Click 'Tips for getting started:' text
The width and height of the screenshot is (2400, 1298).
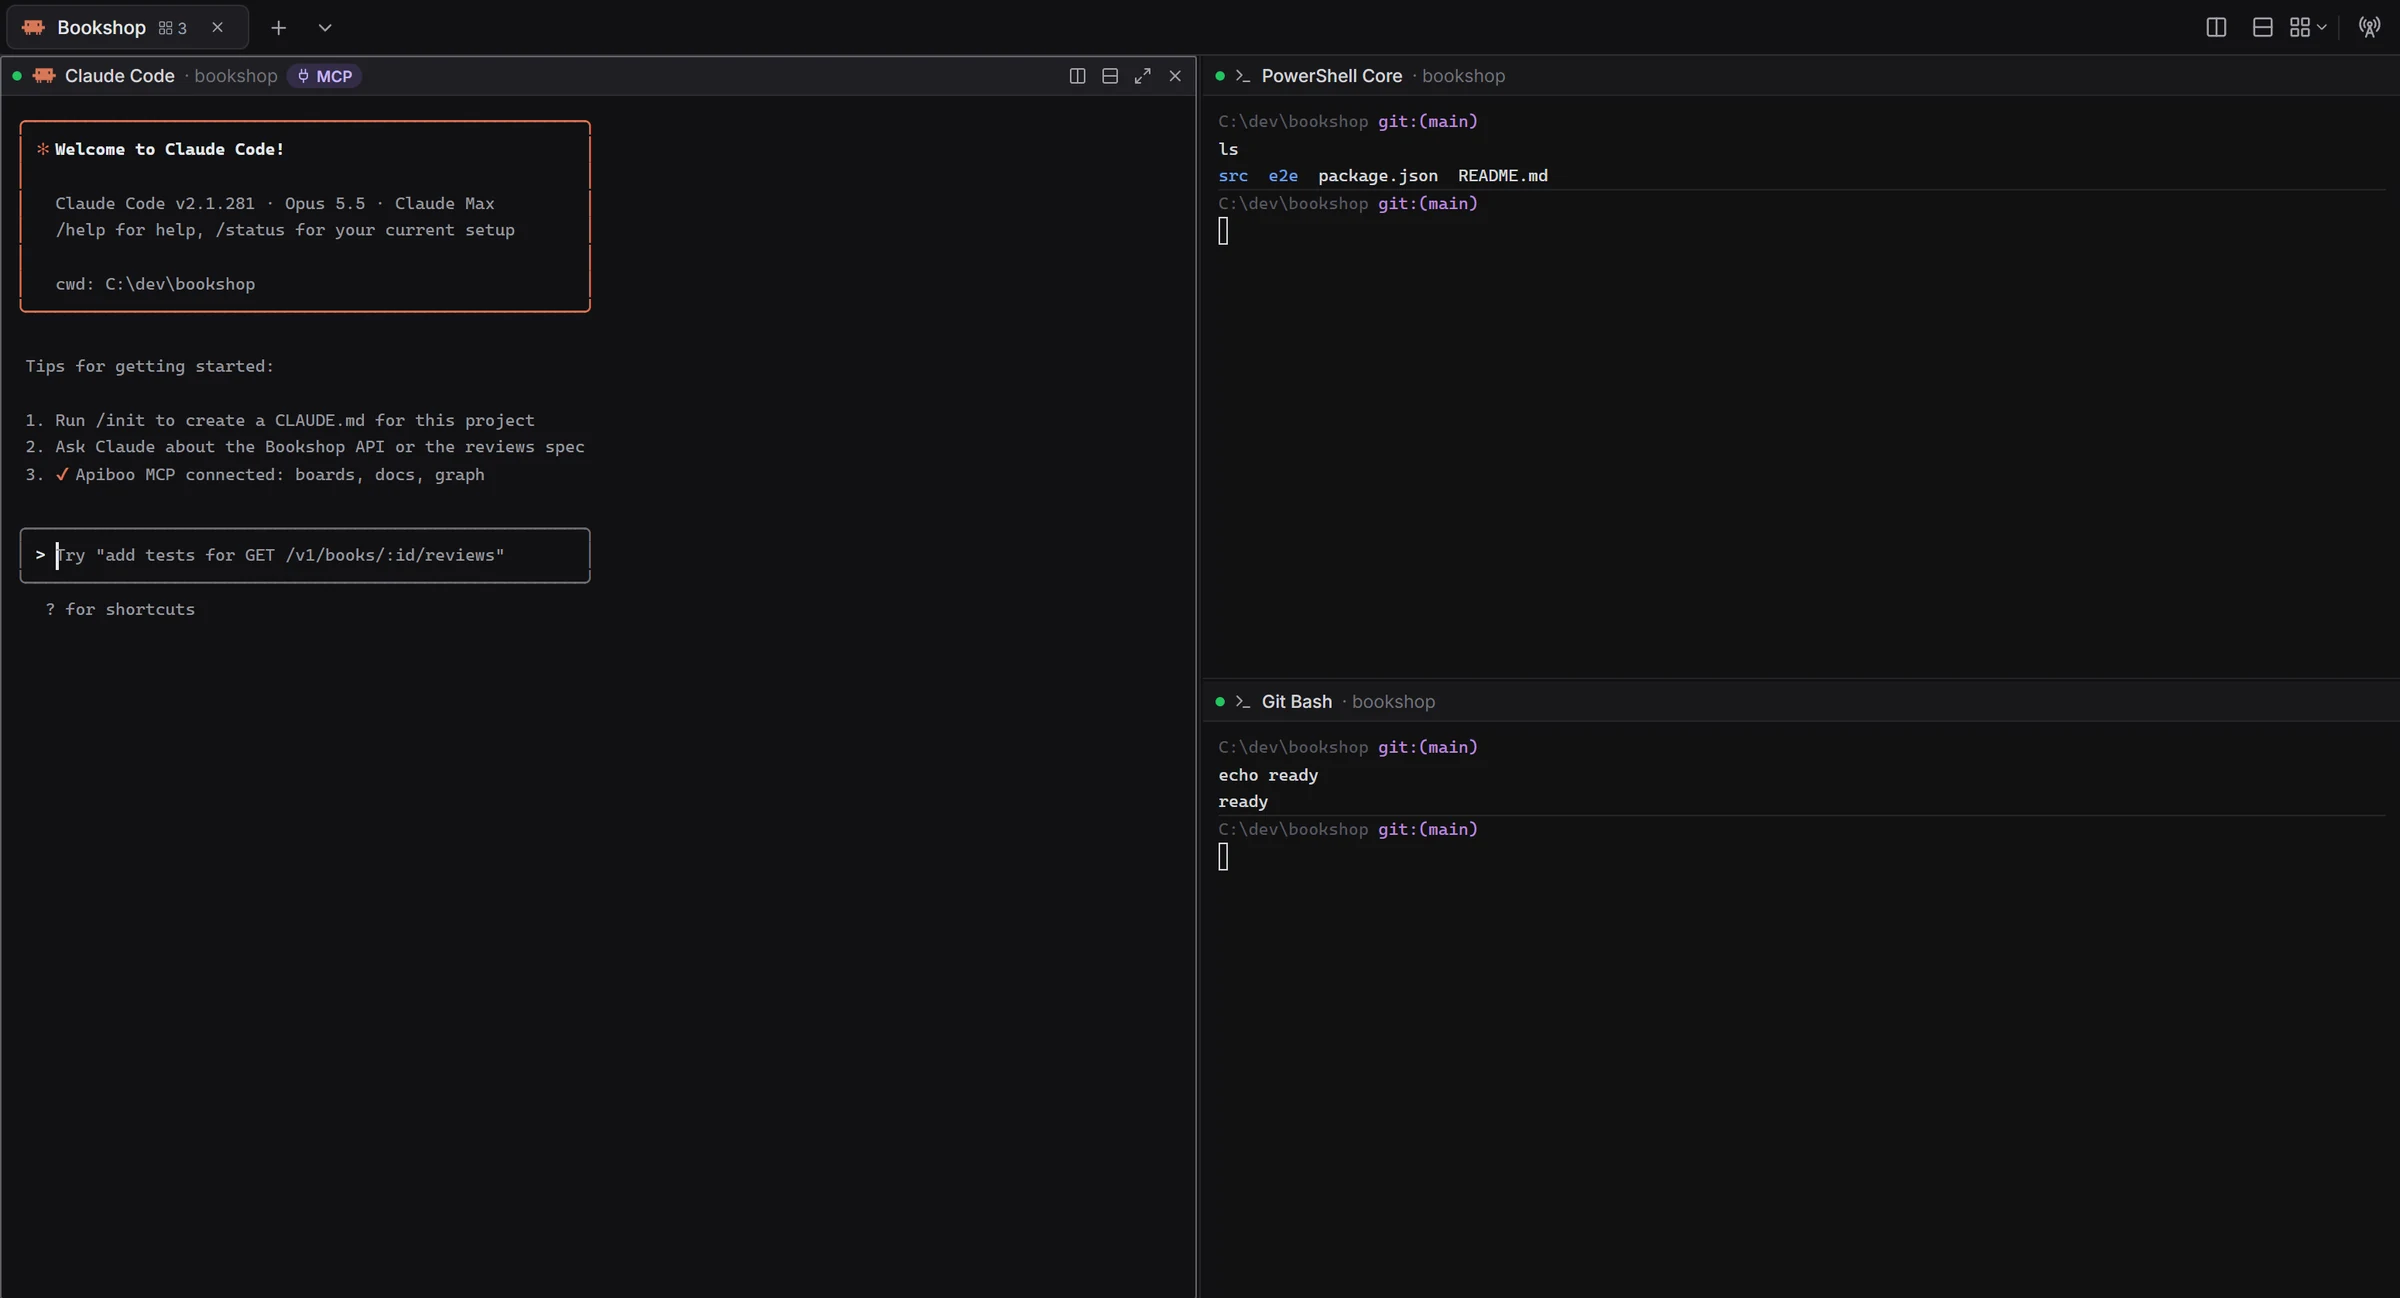pyautogui.click(x=150, y=366)
